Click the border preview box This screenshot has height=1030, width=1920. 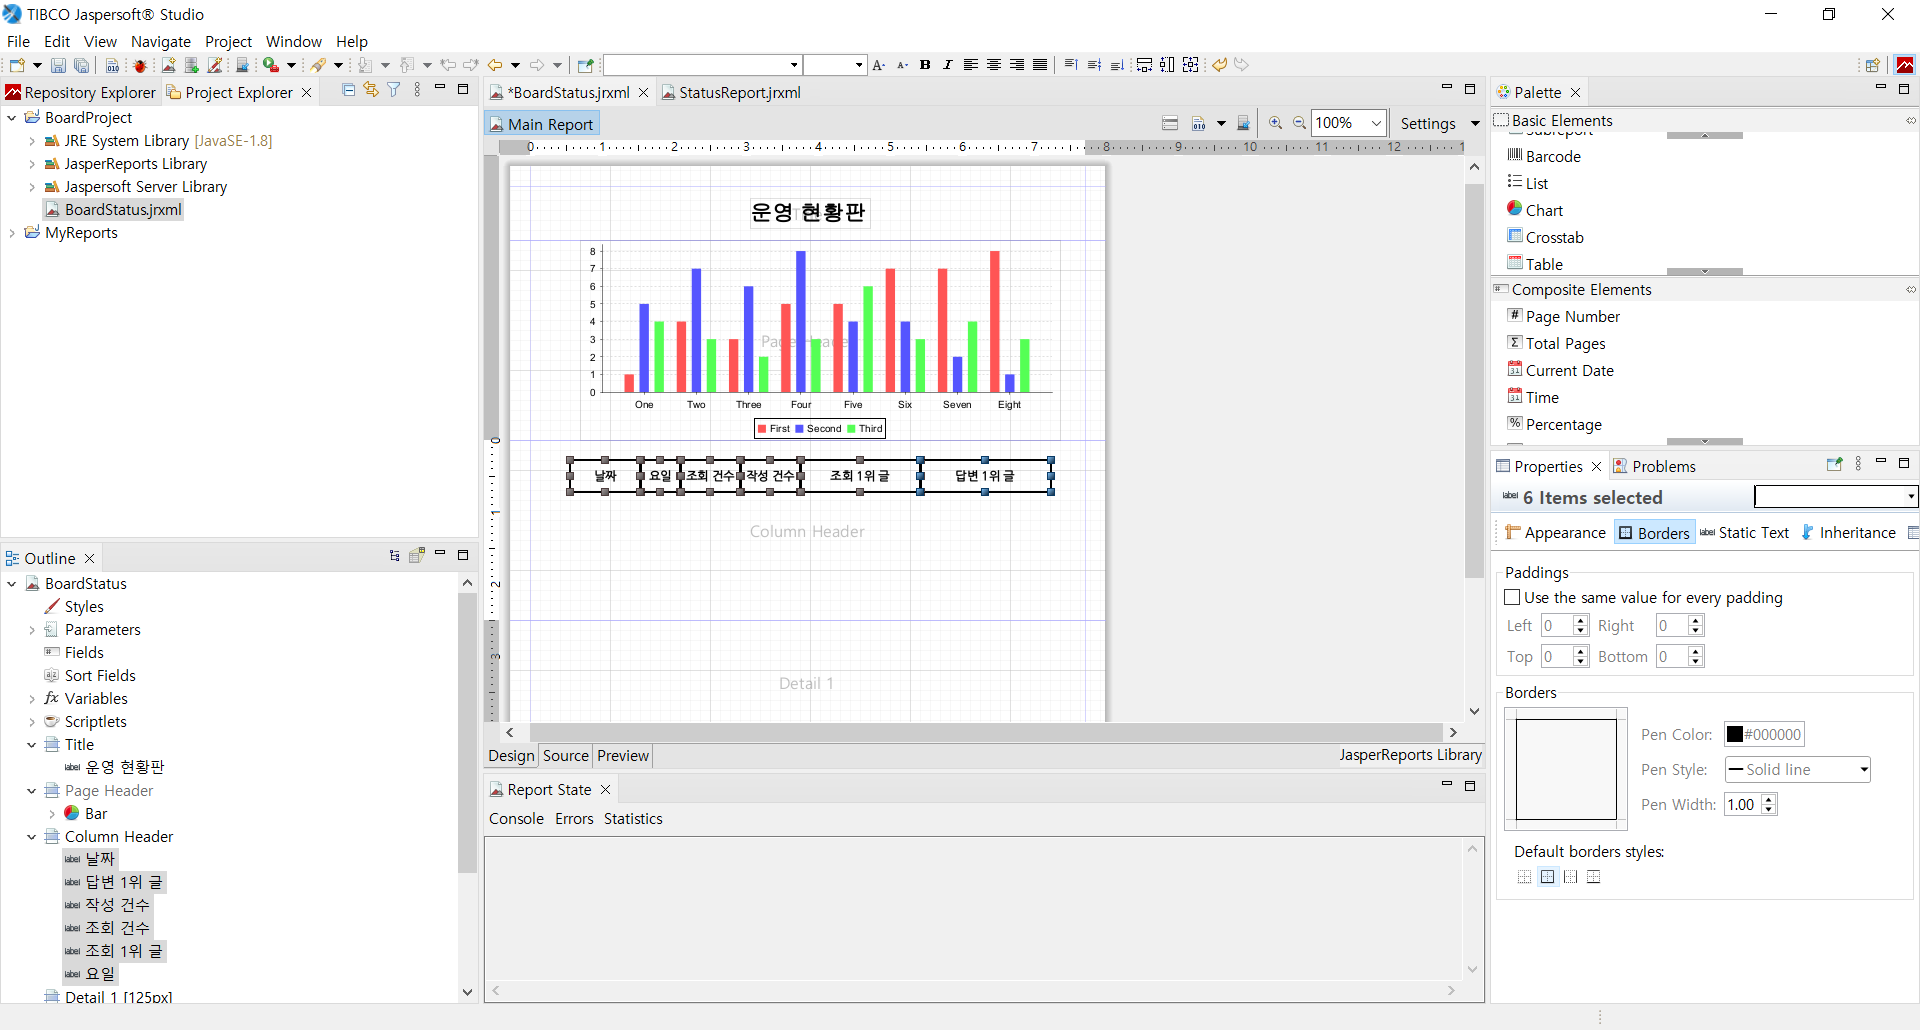[x=1566, y=769]
